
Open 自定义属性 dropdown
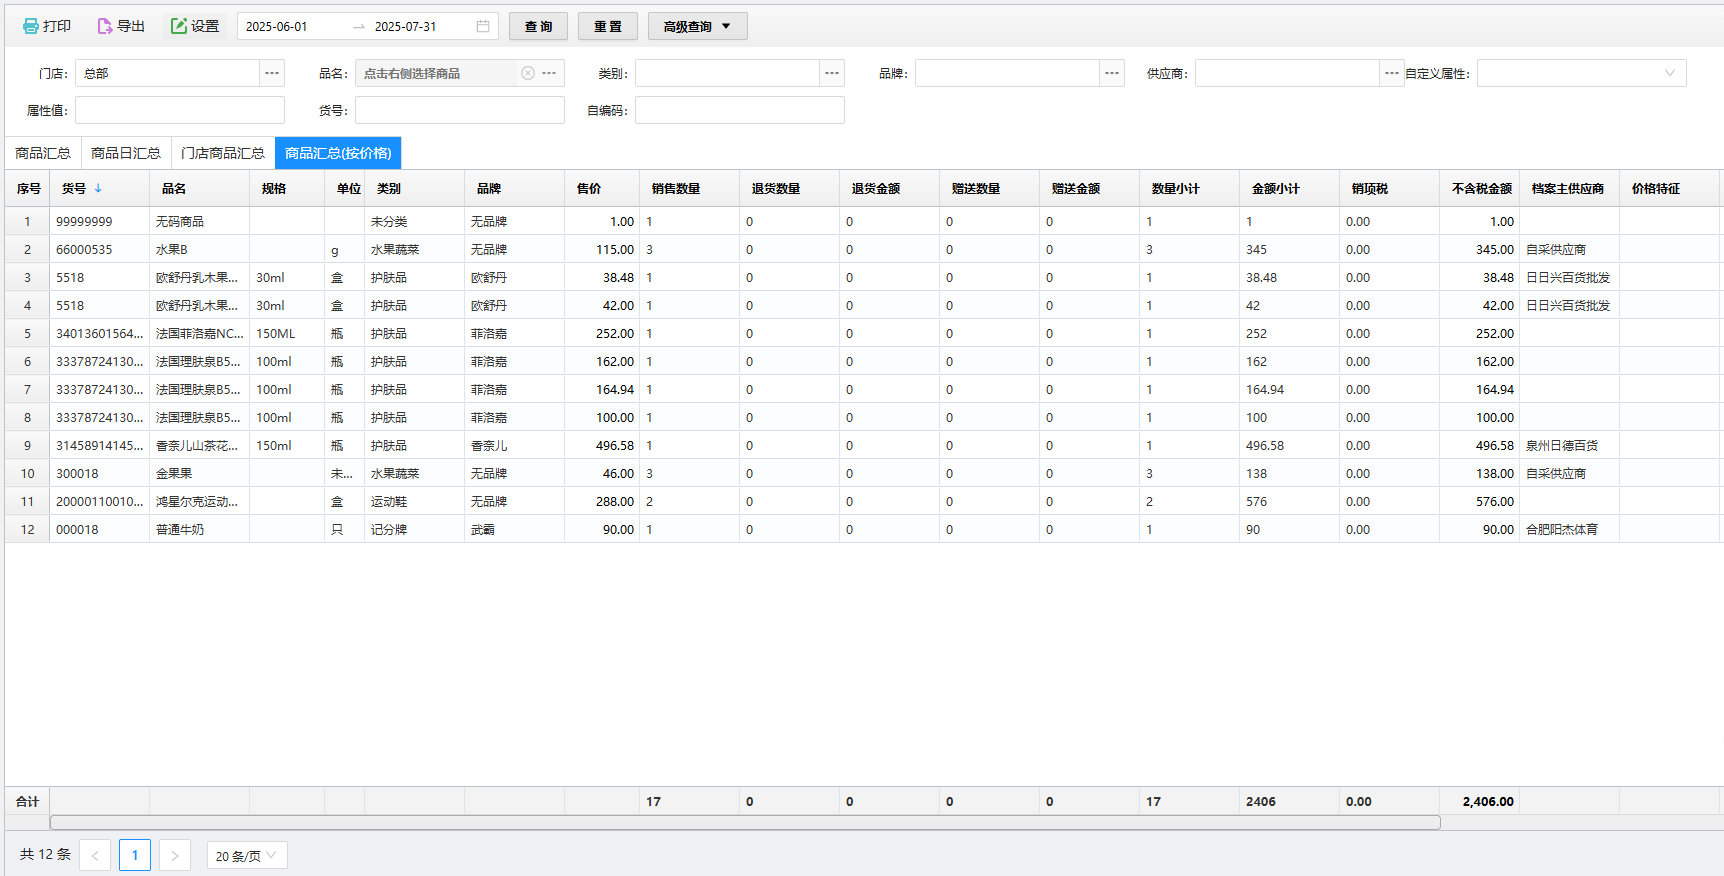point(1581,73)
